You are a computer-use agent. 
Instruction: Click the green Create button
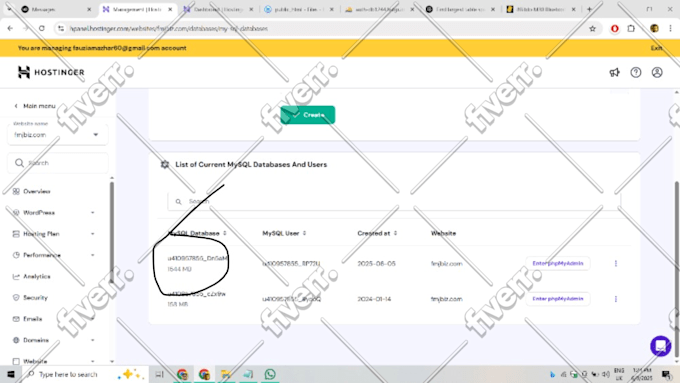tap(307, 115)
